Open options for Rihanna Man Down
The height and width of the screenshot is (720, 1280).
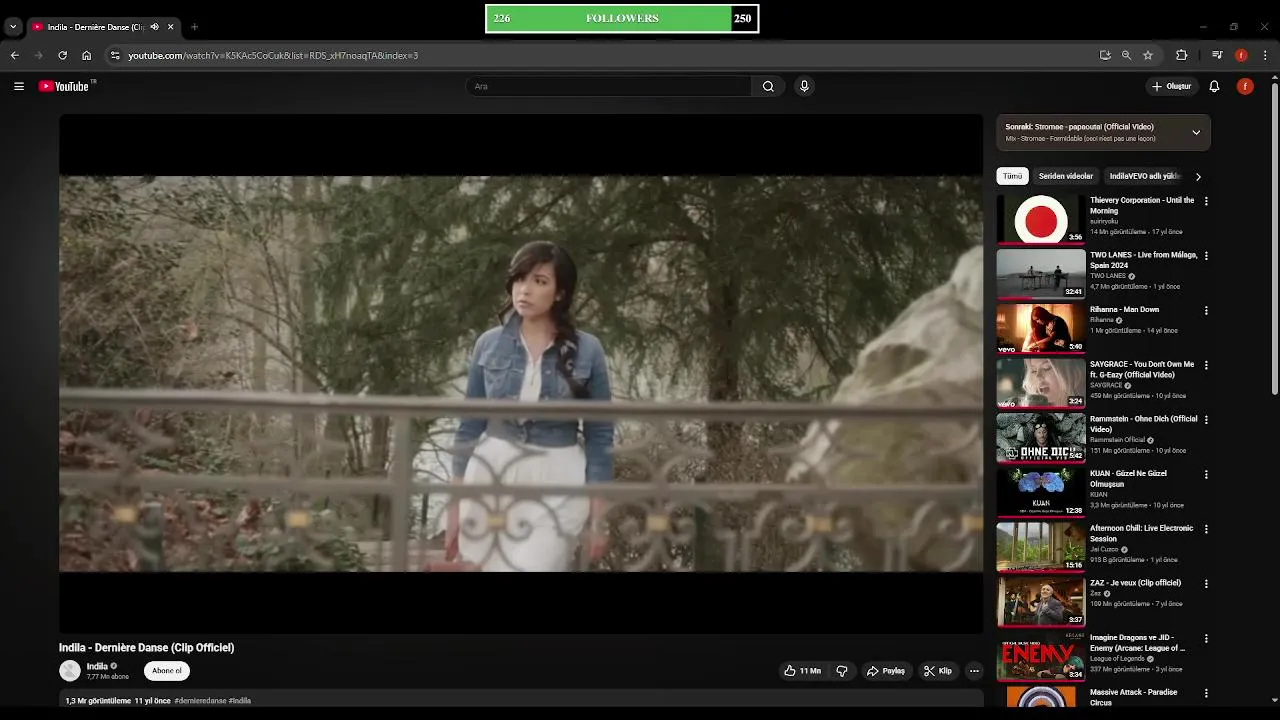(1206, 311)
